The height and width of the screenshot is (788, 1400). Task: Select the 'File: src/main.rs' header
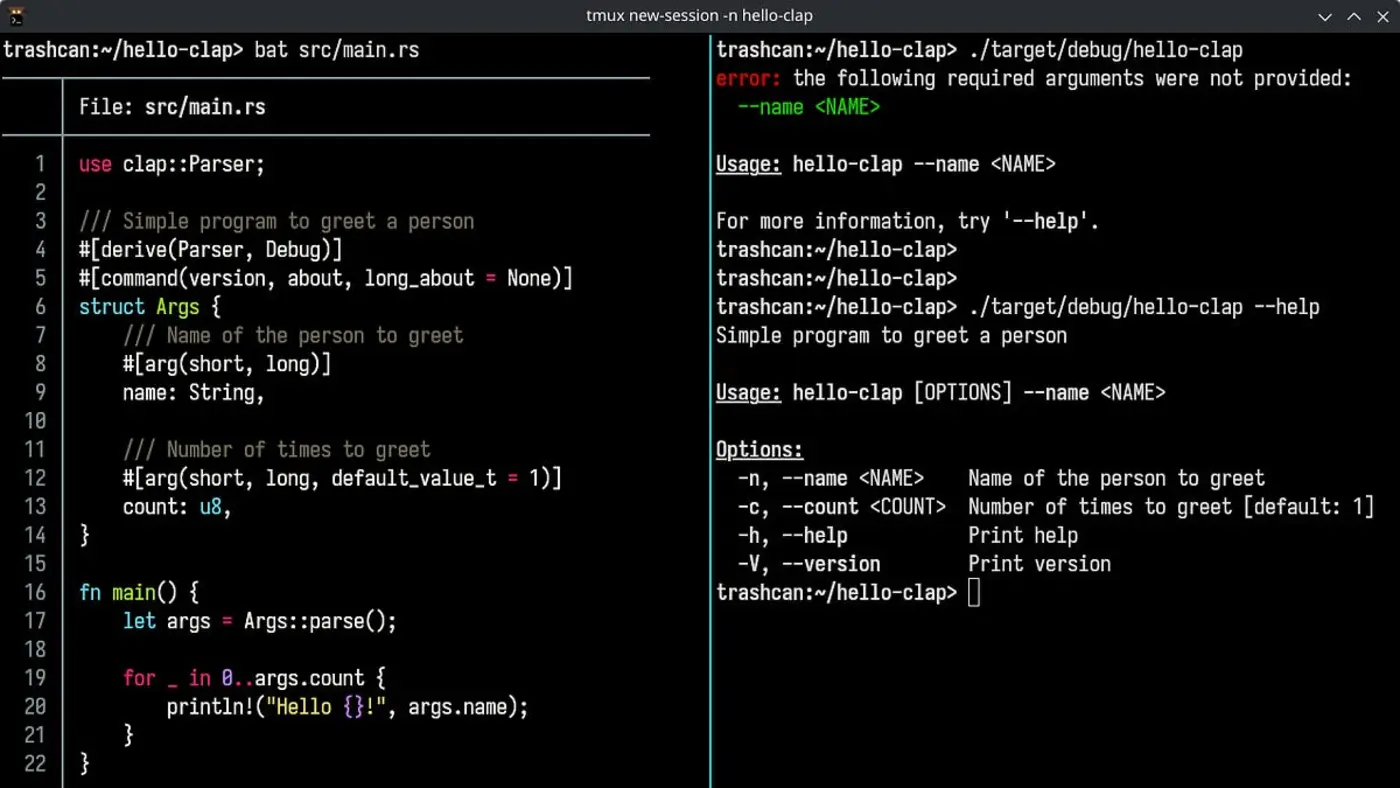click(172, 107)
